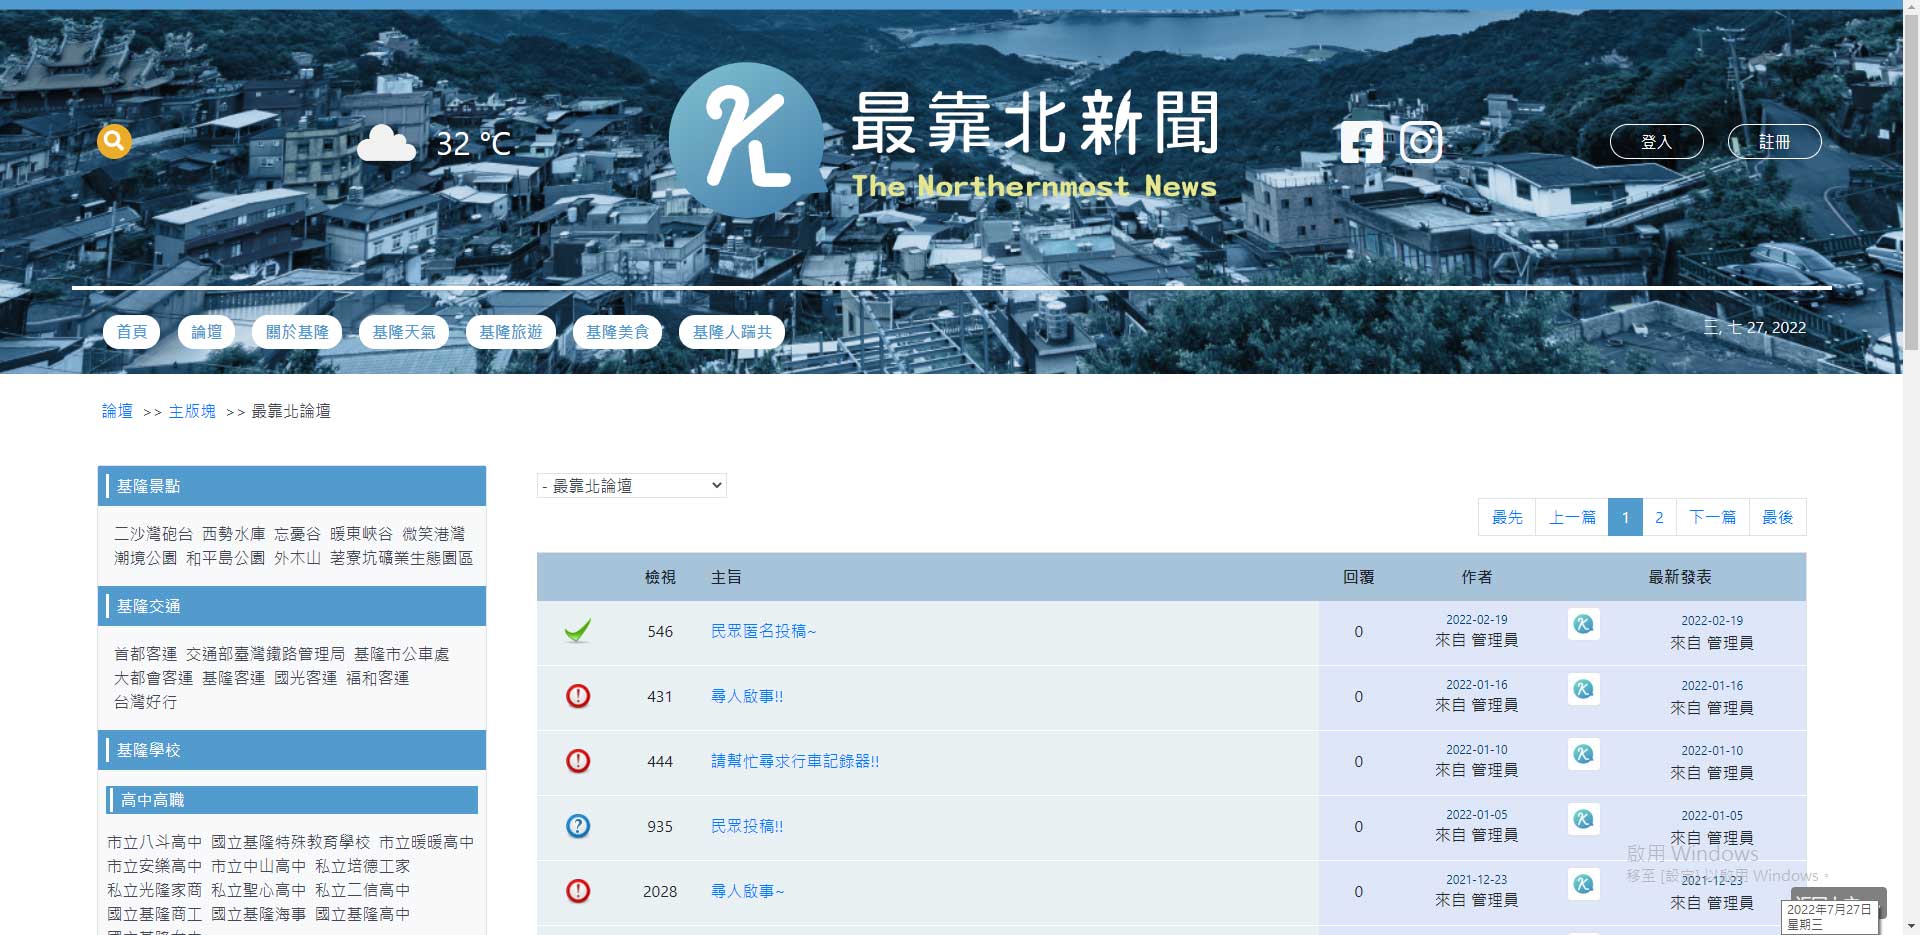
Task: Select the 論壇 navigation menu item
Action: pyautogui.click(x=206, y=332)
